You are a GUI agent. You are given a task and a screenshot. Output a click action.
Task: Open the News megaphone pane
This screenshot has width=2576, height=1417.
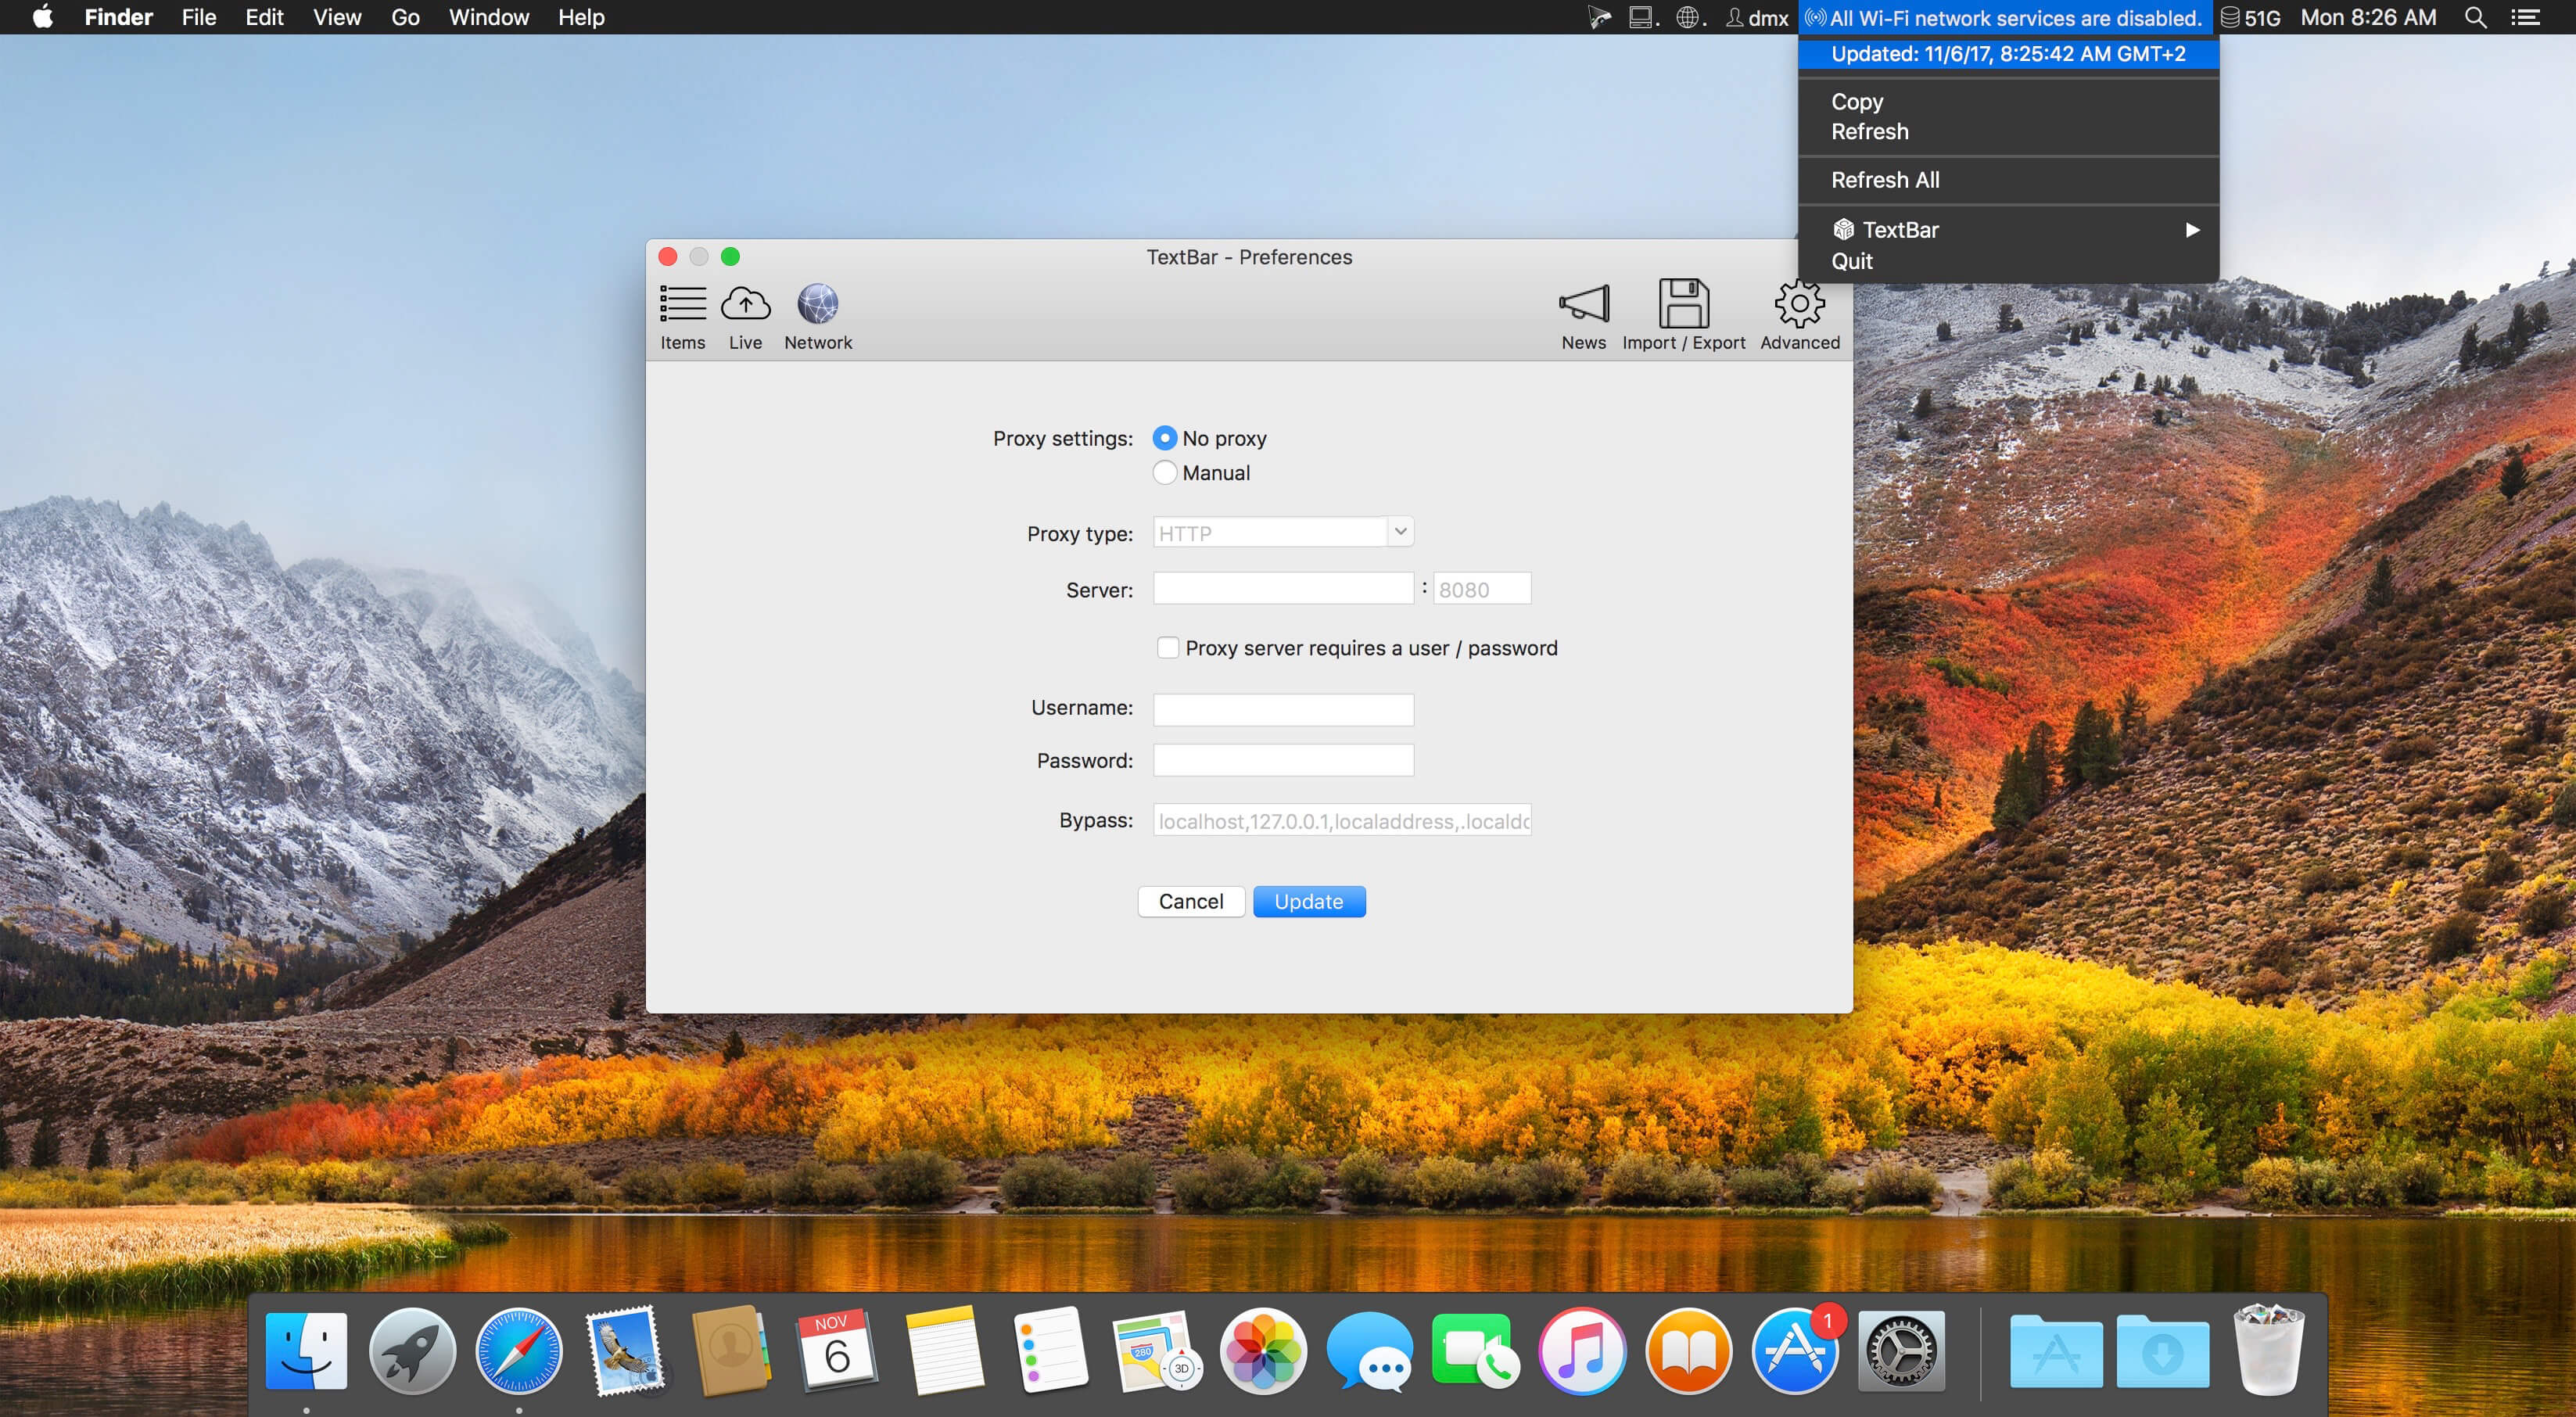1583,316
